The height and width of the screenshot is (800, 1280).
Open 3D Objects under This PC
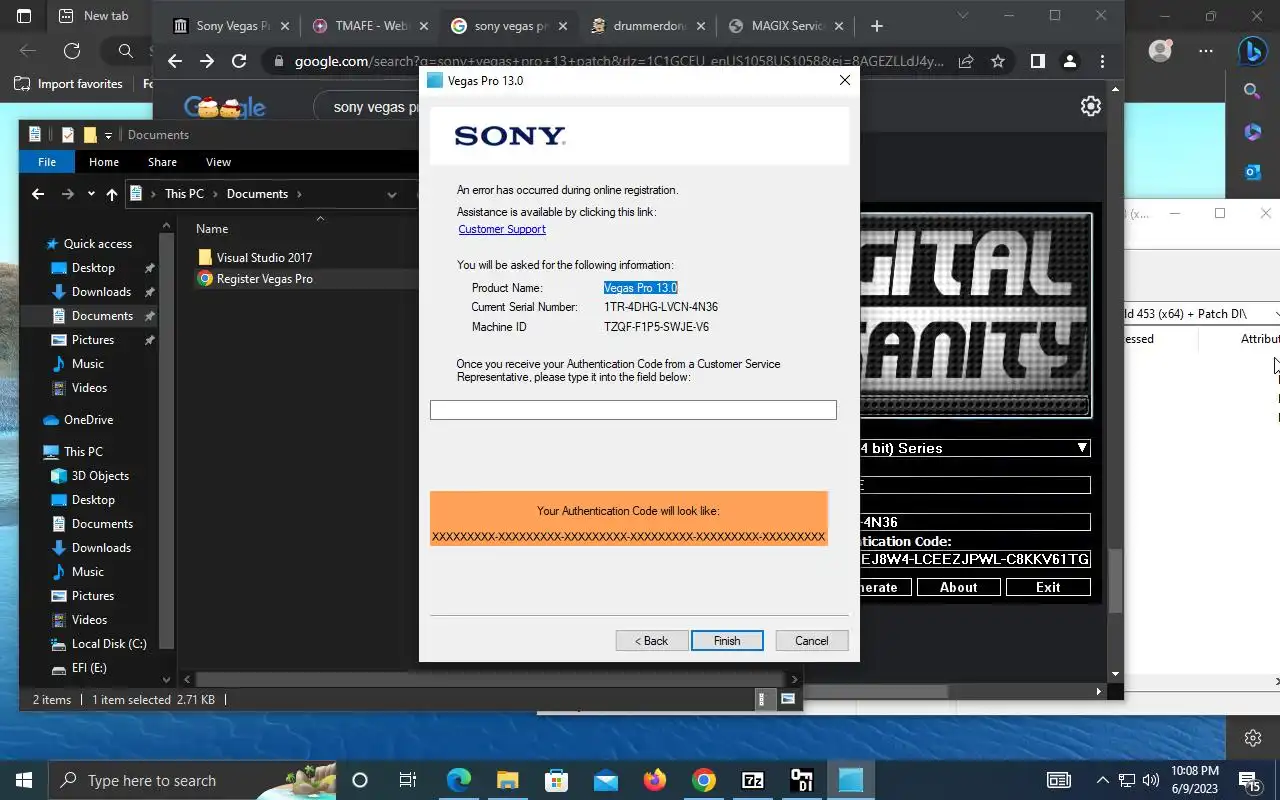[x=100, y=476]
